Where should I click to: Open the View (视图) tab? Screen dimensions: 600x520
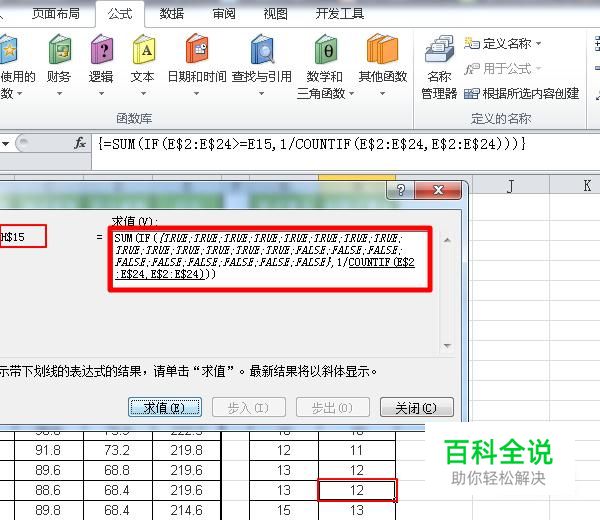click(276, 14)
